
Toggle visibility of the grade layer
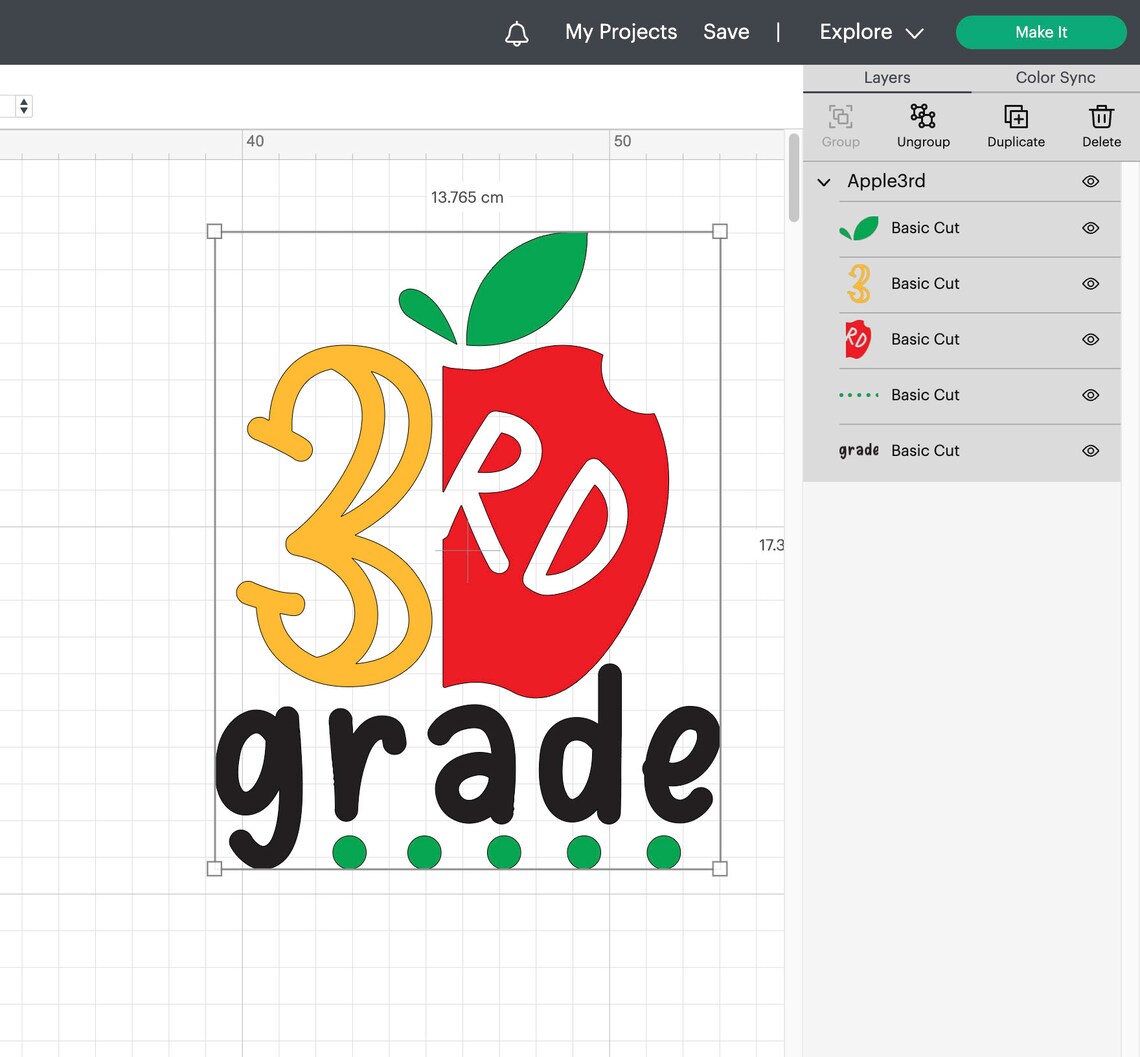pyautogui.click(x=1090, y=450)
